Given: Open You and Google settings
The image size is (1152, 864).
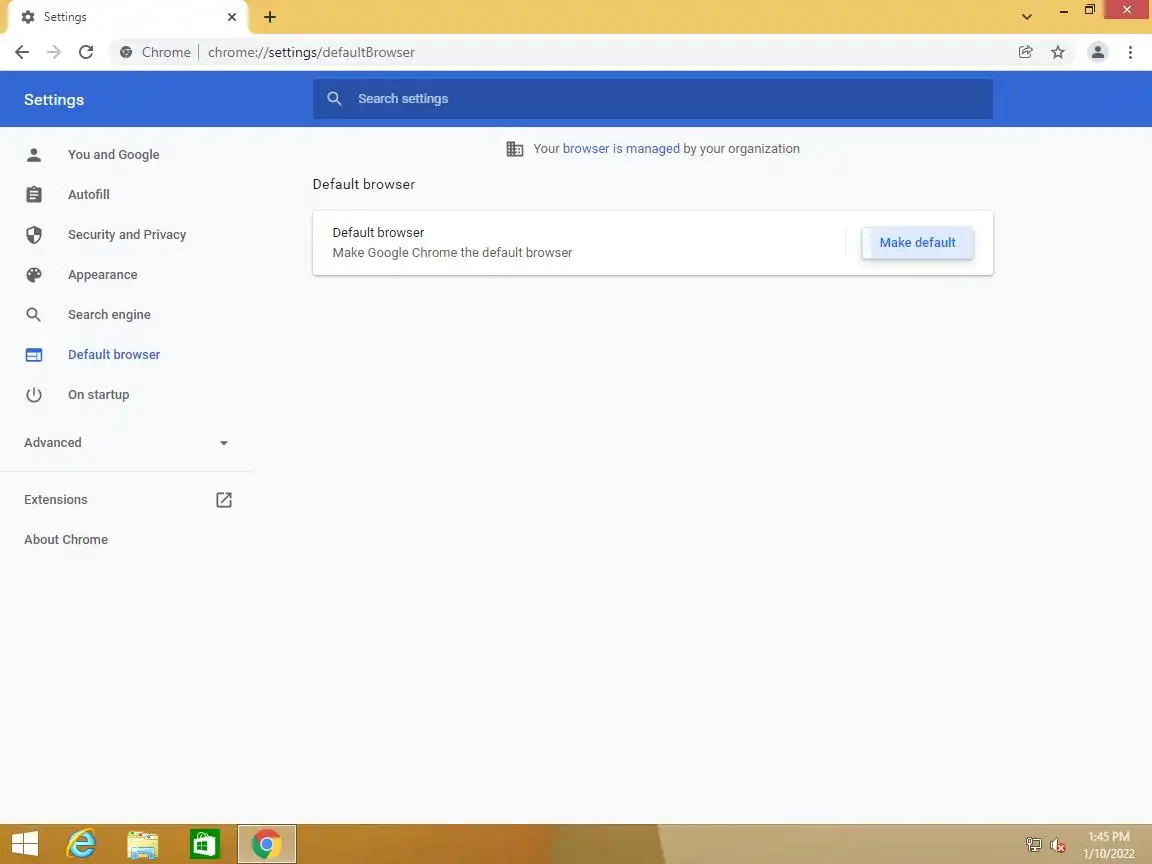Looking at the screenshot, I should point(114,154).
